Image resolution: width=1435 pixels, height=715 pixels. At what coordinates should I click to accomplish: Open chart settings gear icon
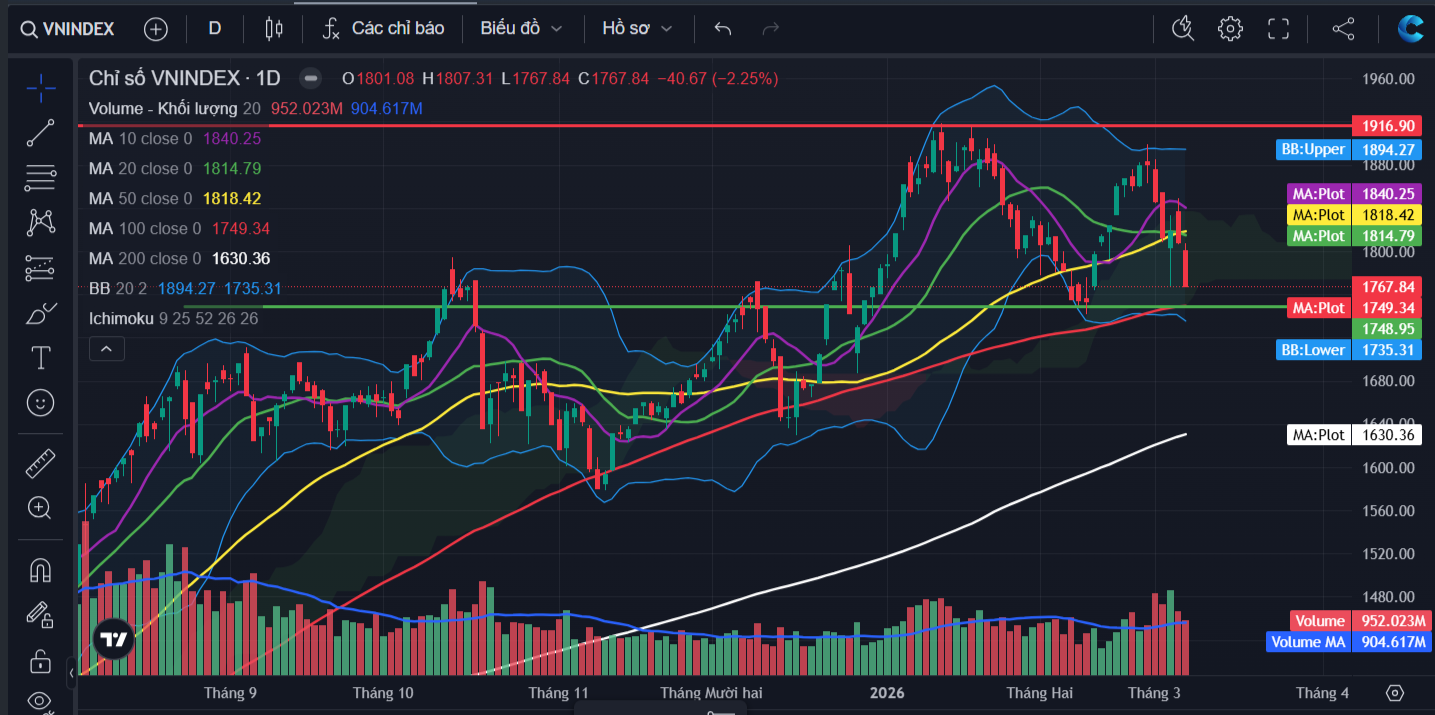[x=1229, y=29]
